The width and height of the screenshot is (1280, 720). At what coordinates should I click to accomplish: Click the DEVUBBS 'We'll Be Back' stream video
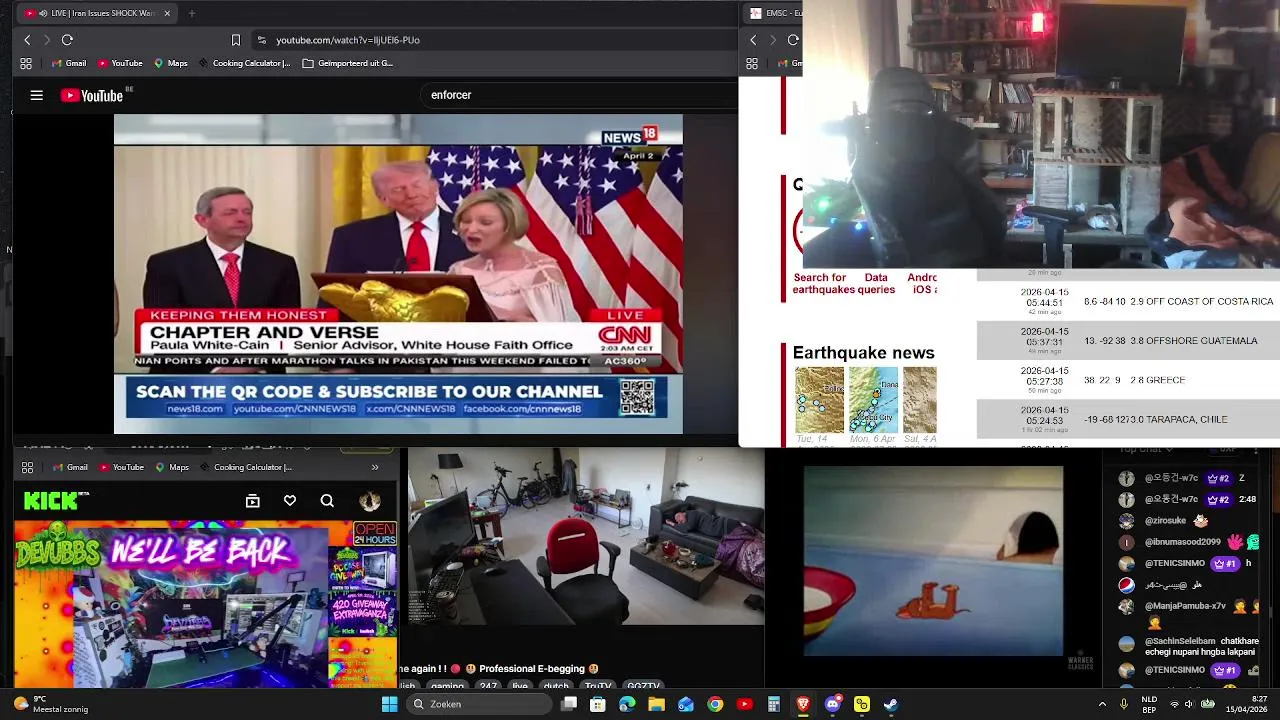206,604
